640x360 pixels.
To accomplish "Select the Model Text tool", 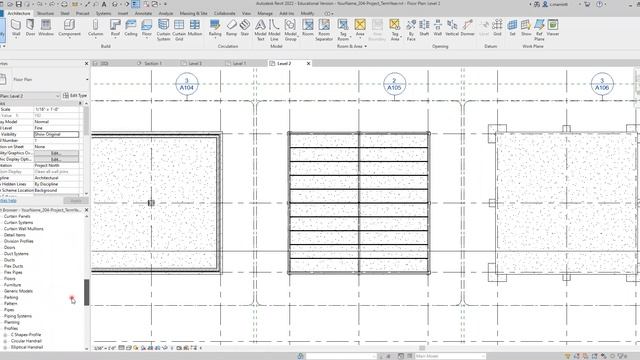I will 260,29.
